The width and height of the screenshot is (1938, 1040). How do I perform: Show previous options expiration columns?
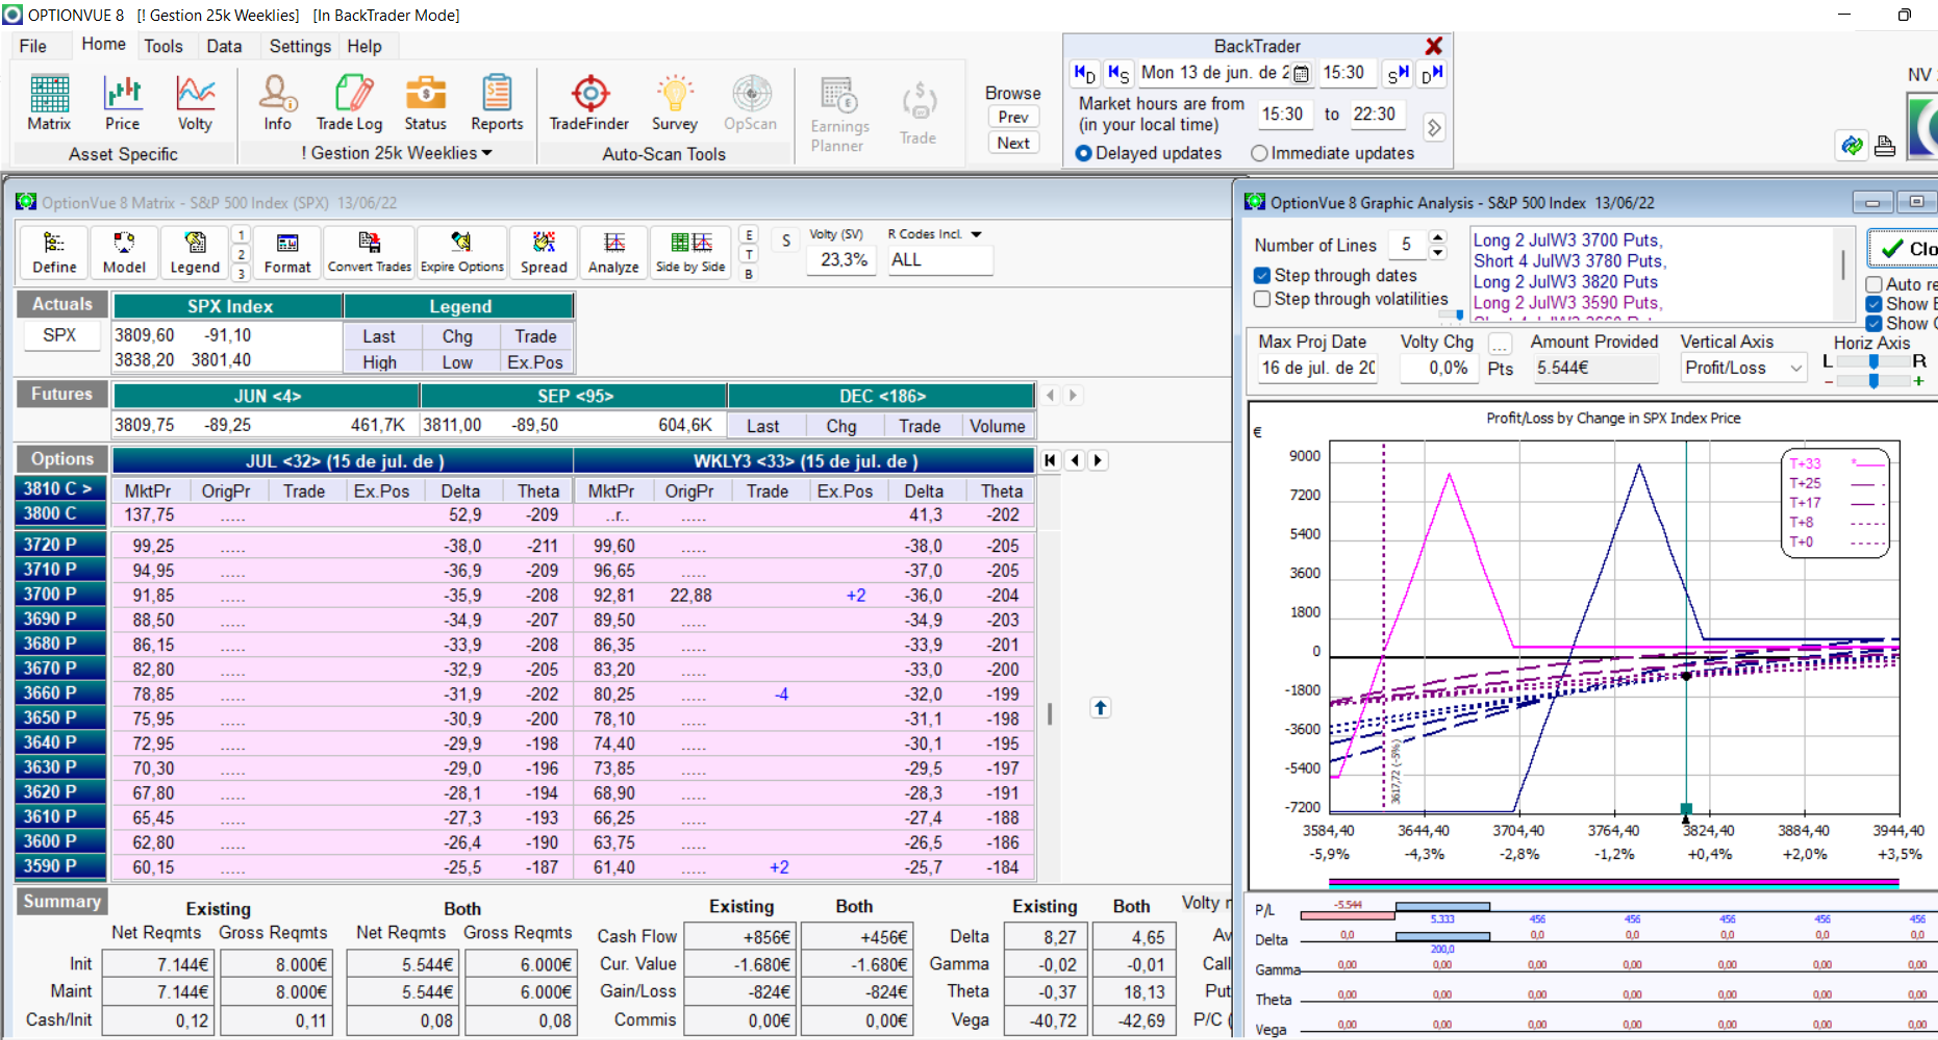(x=1075, y=460)
